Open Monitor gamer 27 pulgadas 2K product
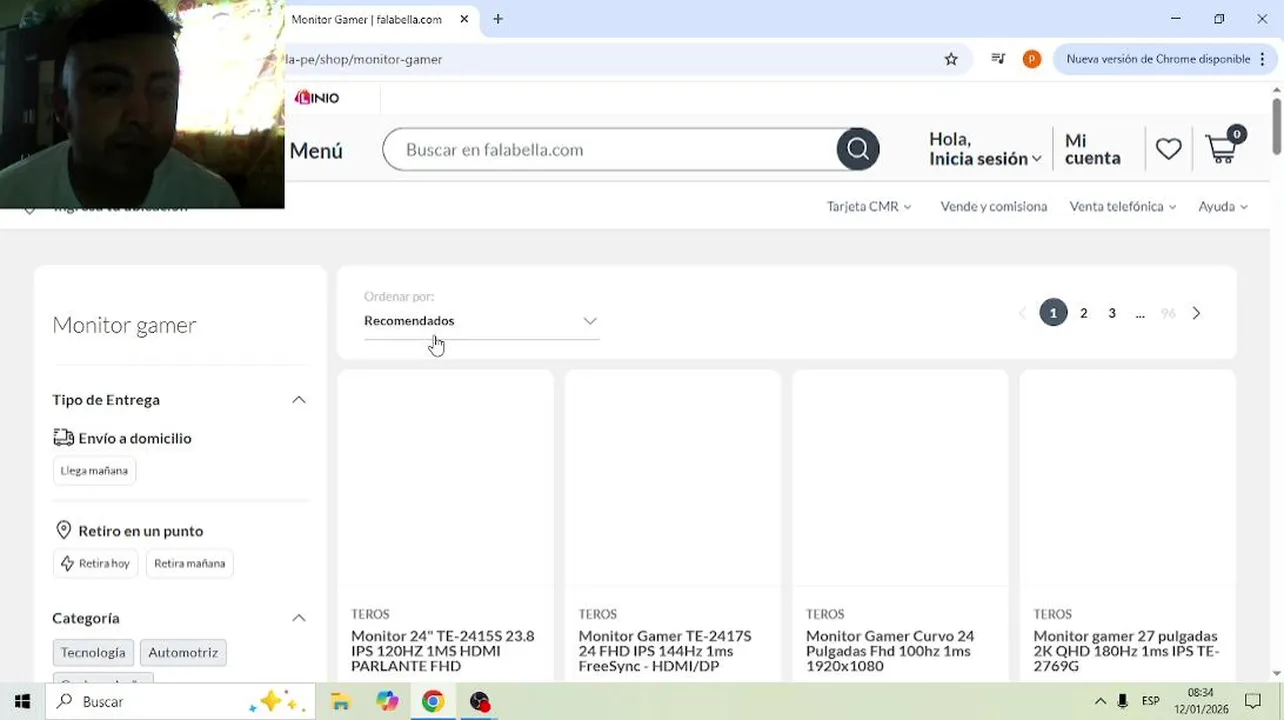Screen dimensions: 1284x720 1126,651
